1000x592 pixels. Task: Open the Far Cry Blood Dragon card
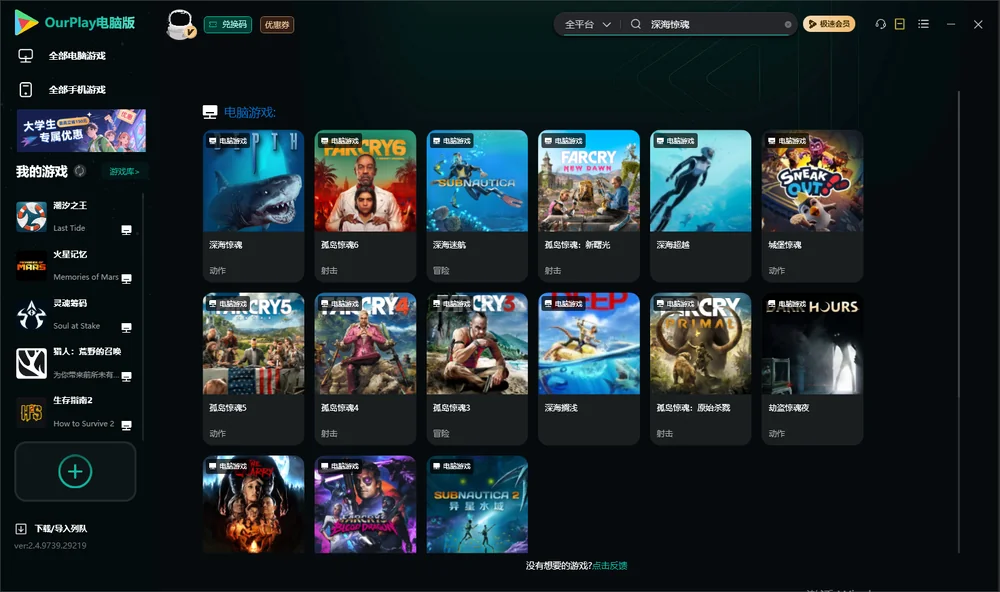pos(365,504)
